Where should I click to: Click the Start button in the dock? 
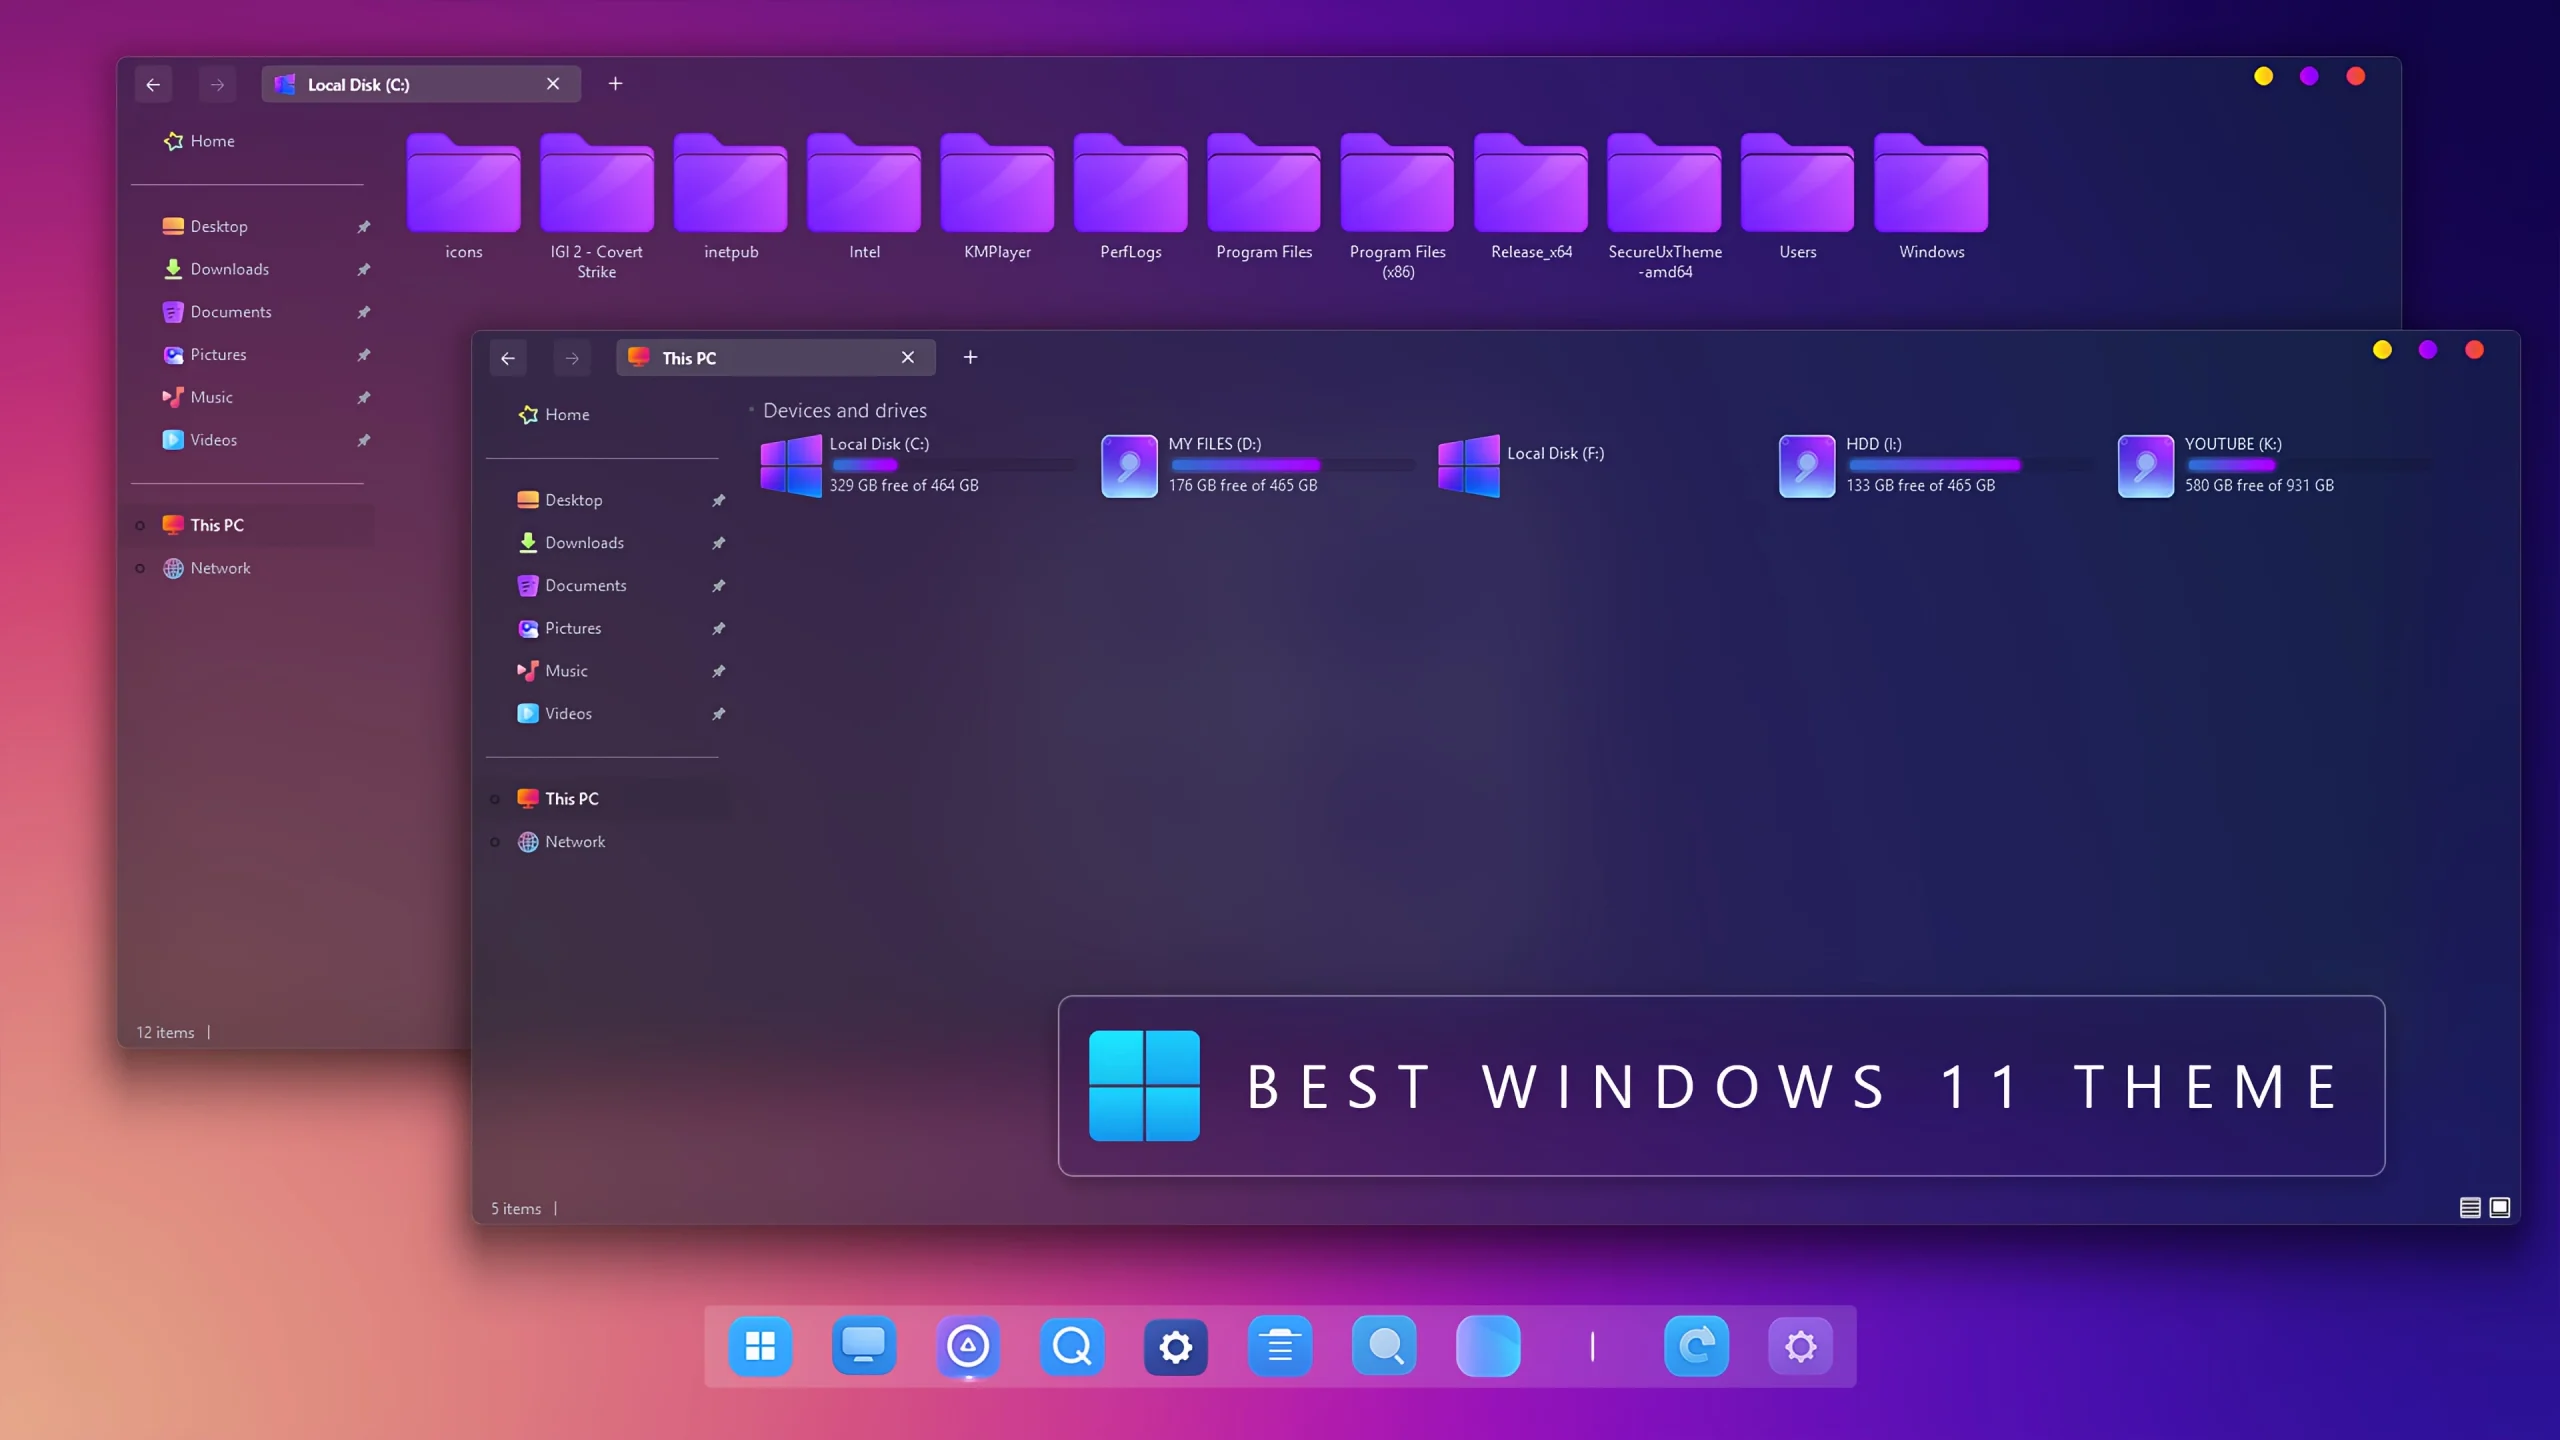[x=760, y=1346]
